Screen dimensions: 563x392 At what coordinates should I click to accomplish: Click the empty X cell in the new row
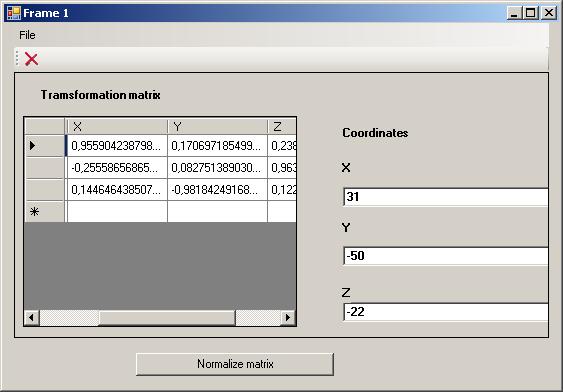click(117, 212)
